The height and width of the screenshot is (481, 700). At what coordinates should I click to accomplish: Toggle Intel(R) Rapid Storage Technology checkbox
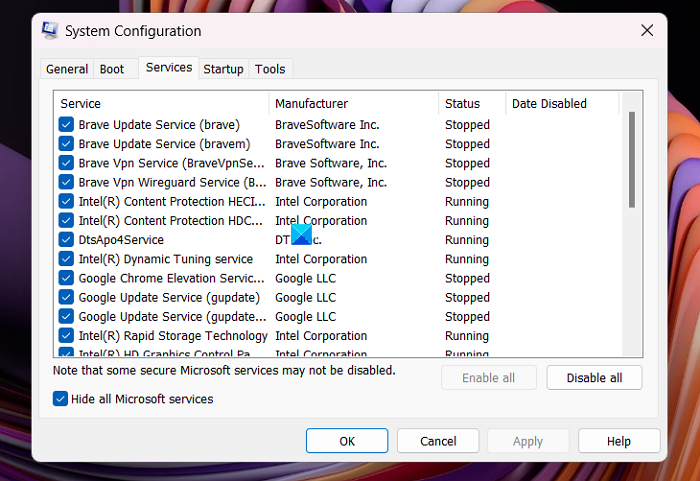66,336
